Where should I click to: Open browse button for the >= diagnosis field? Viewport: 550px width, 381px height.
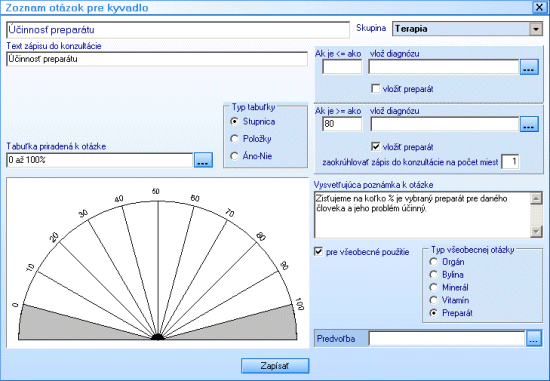529,124
